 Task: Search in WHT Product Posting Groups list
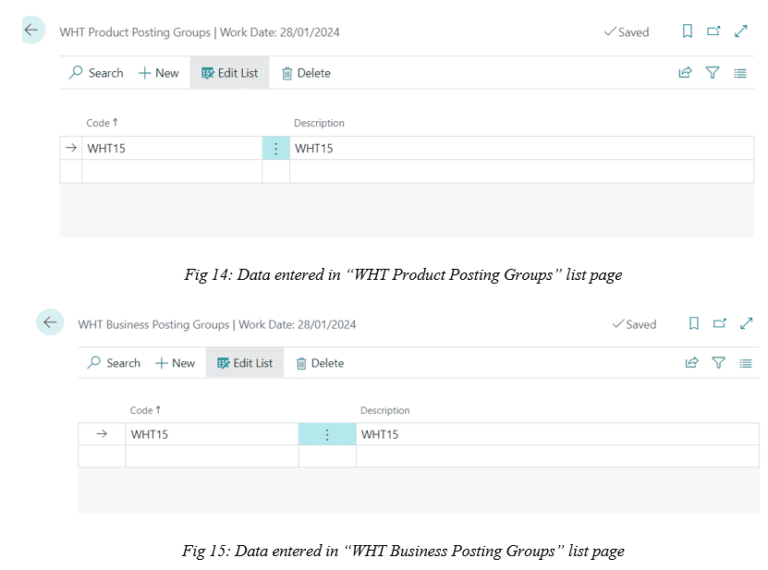point(96,73)
